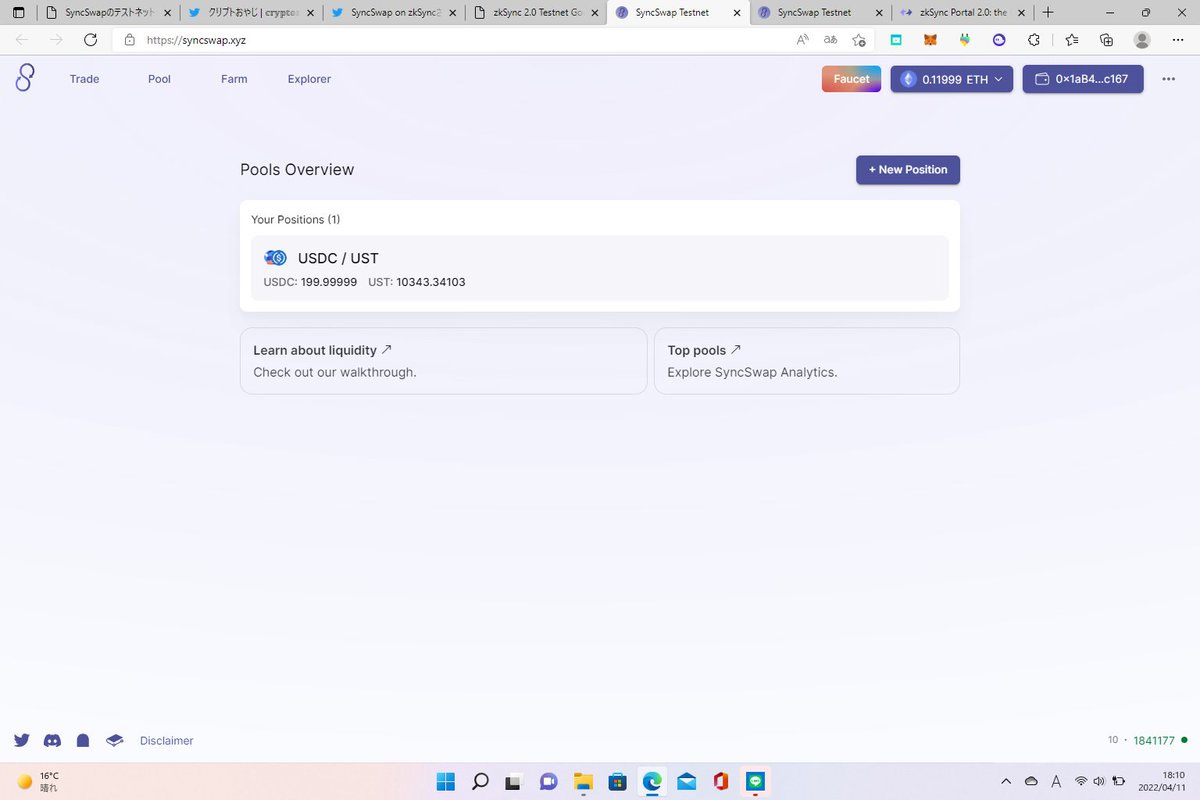Click the USDC/UST token pair icon

(276, 258)
